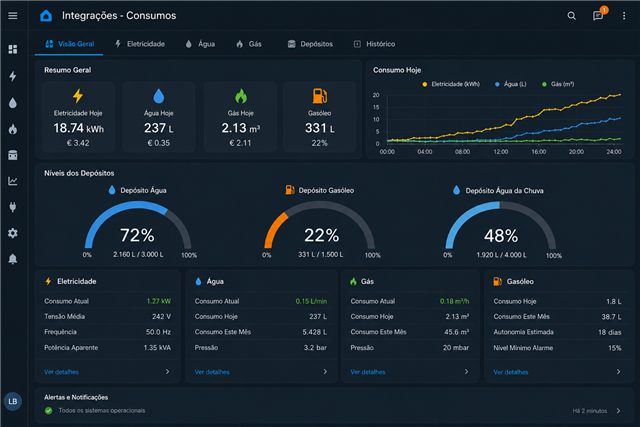The width and height of the screenshot is (640, 427).
Task: Click the Home Assistant house logo
Action: (x=46, y=16)
